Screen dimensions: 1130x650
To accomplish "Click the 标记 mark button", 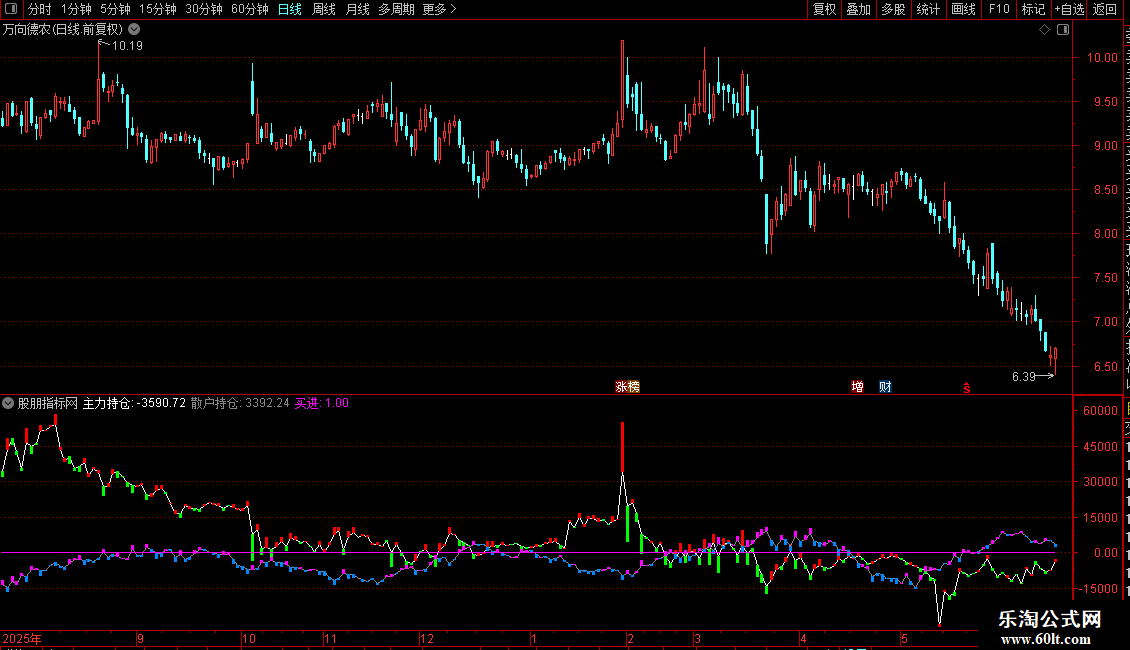I will point(1033,9).
